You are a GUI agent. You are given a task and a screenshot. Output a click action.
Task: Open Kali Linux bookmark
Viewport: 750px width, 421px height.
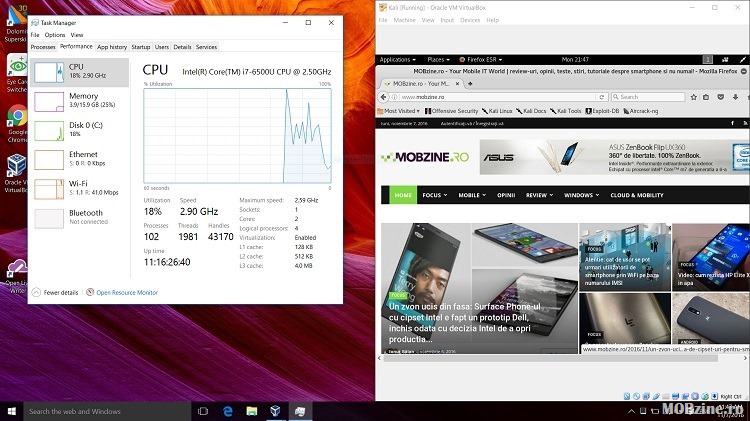497,111
